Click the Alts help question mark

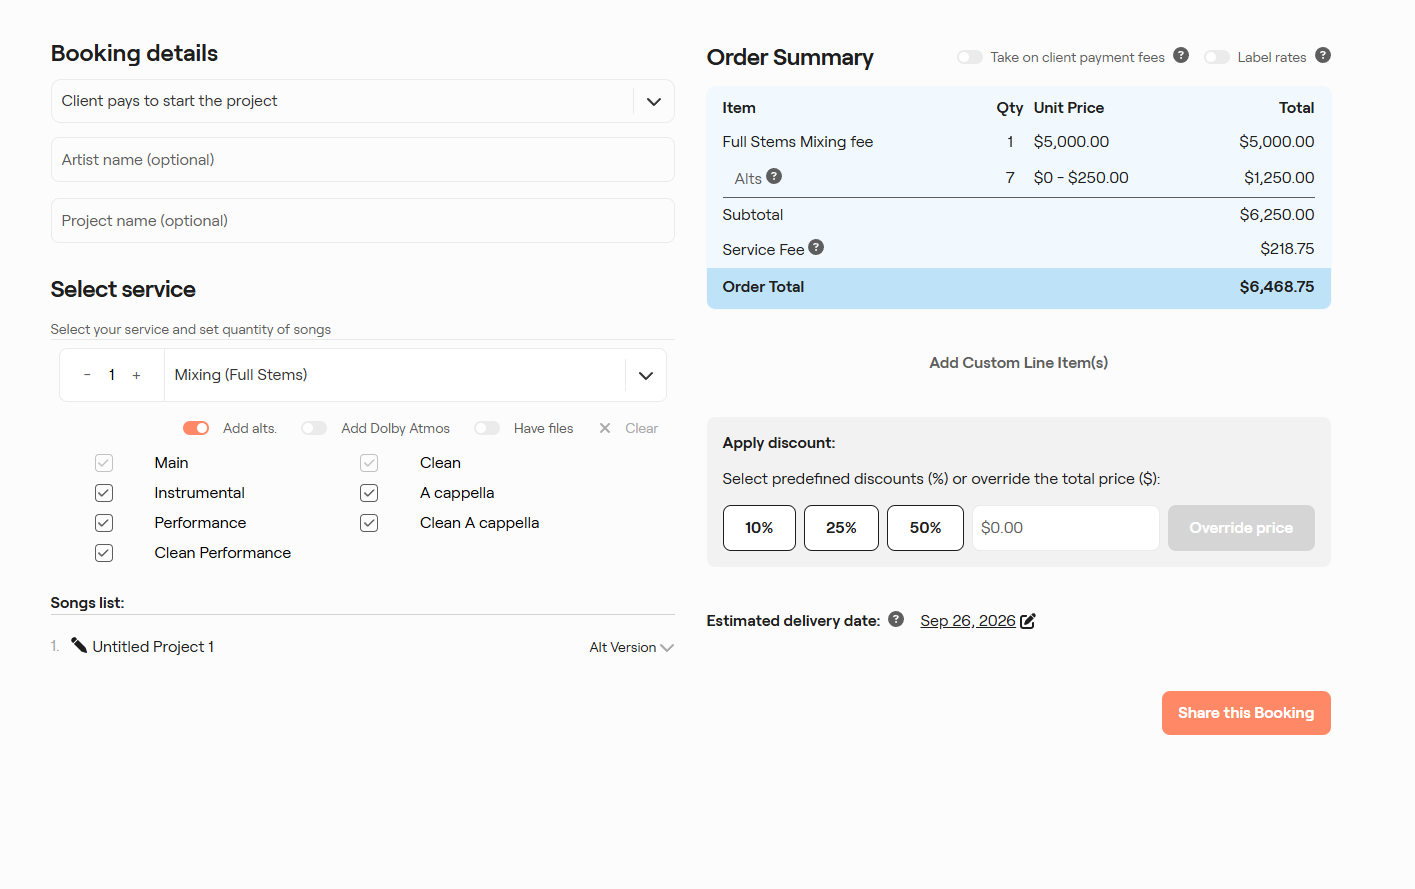click(x=774, y=176)
